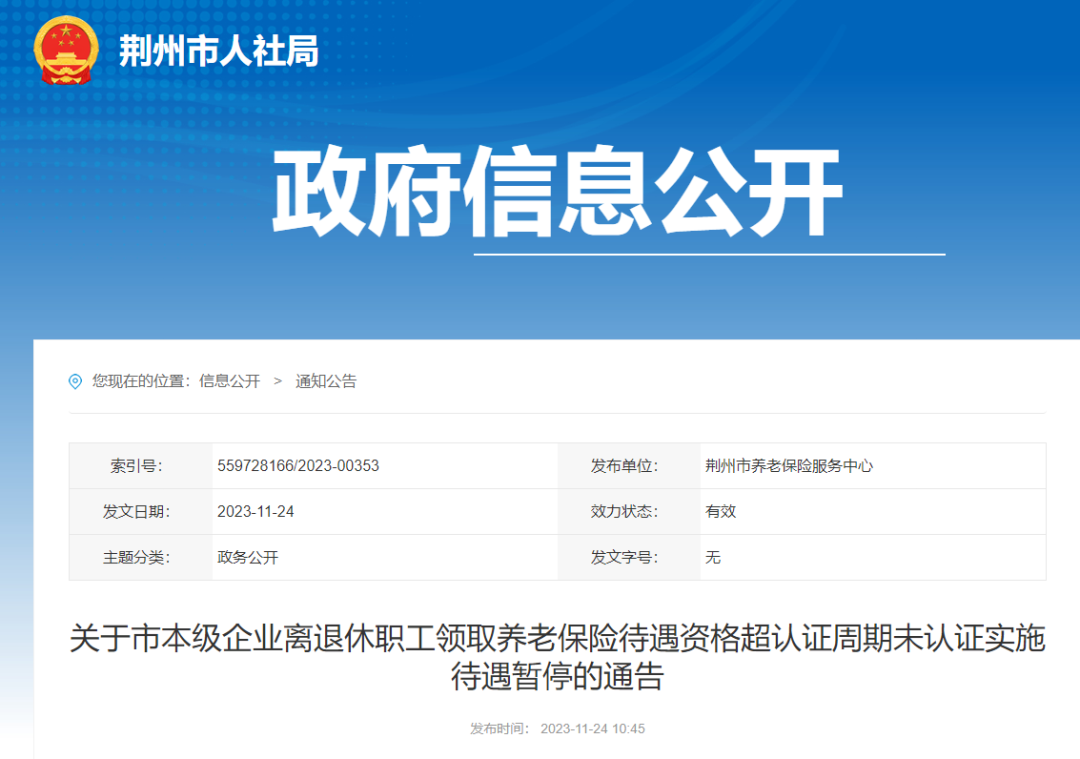The image size is (1080, 759).
Task: Open the 通知公告 breadcrumb link
Action: point(327,381)
